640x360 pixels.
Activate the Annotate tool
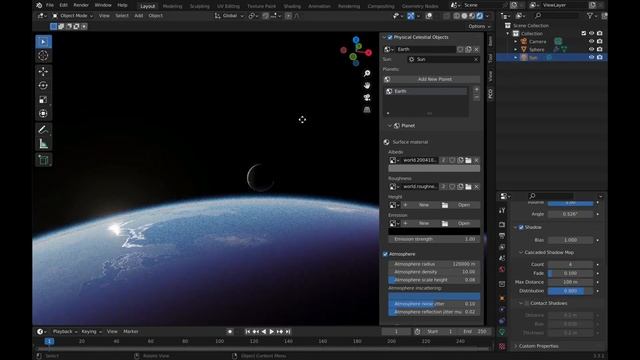[43, 130]
